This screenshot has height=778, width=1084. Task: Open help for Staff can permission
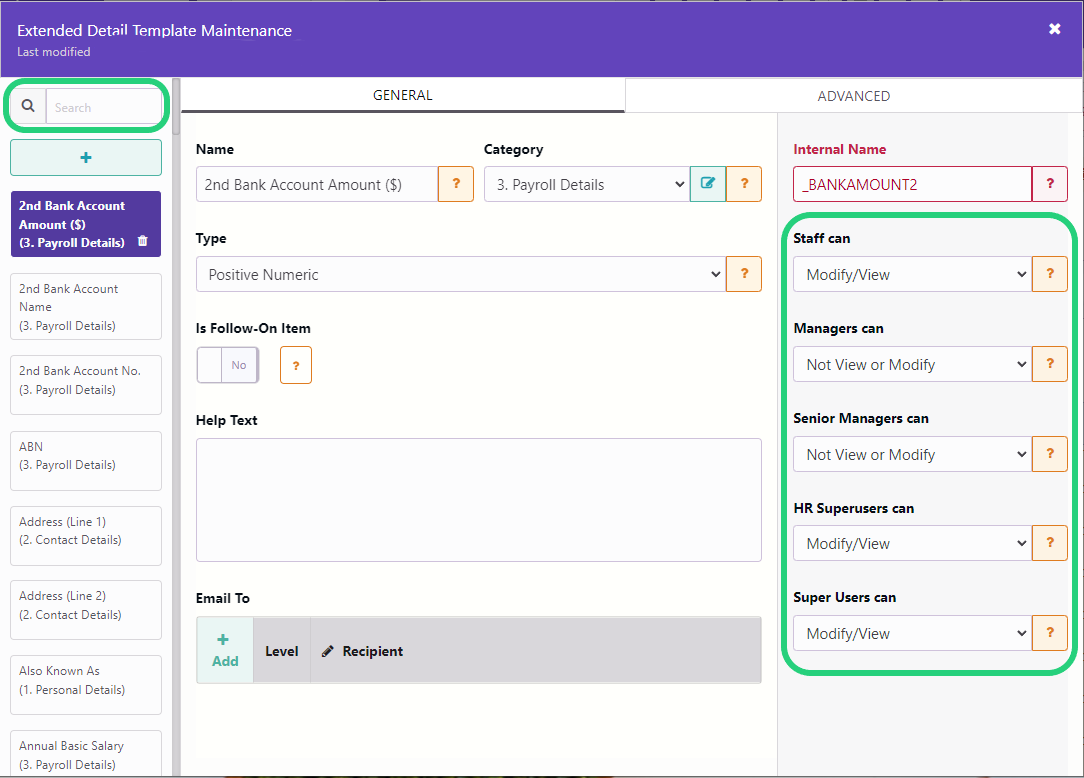click(1049, 274)
